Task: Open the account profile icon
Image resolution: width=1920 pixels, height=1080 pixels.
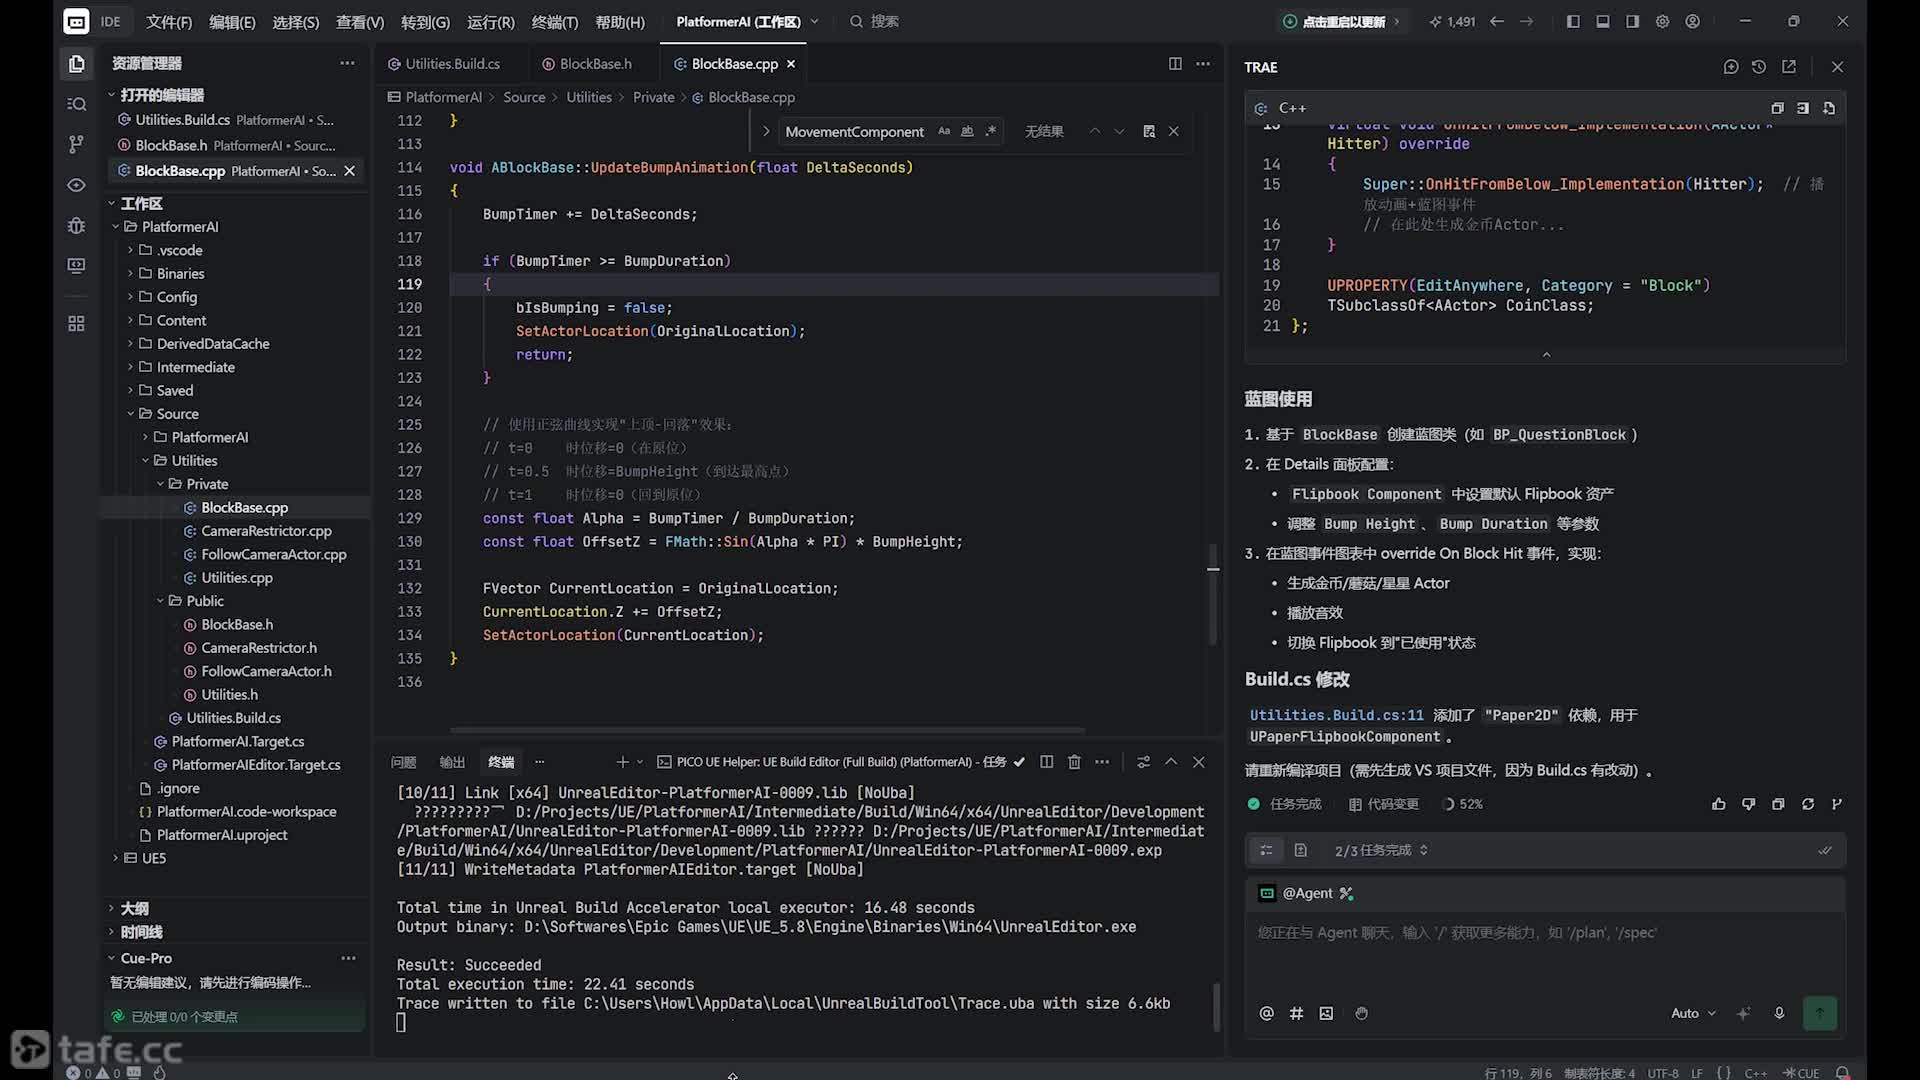Action: click(1692, 21)
